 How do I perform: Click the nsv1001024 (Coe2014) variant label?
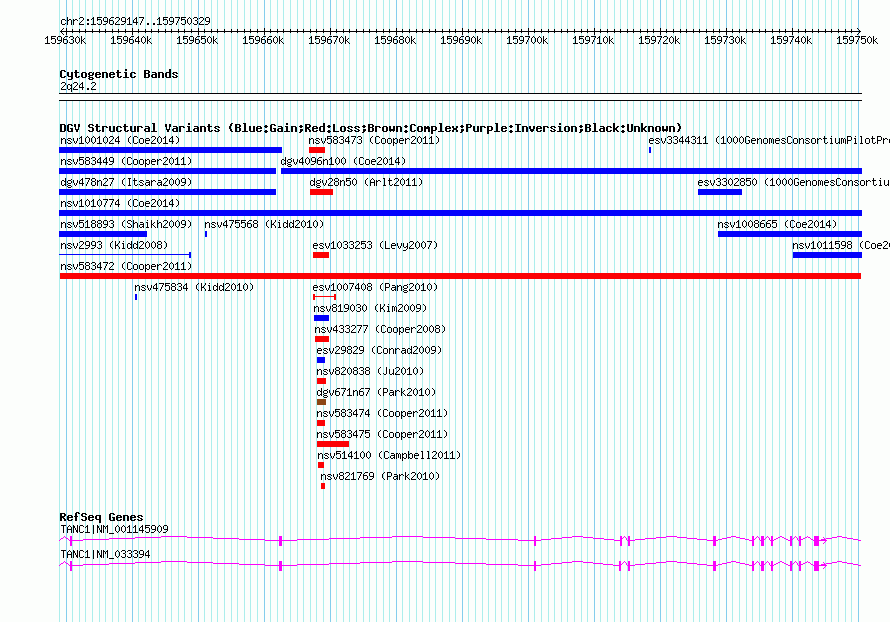point(120,140)
